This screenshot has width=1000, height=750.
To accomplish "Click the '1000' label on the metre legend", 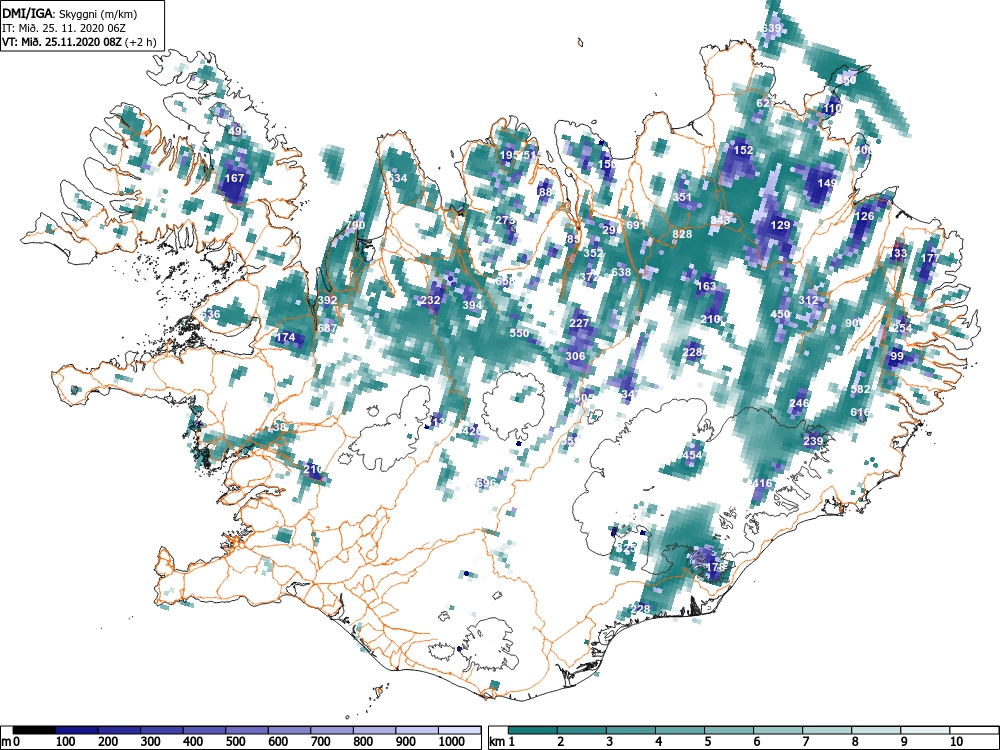I will pos(452,742).
